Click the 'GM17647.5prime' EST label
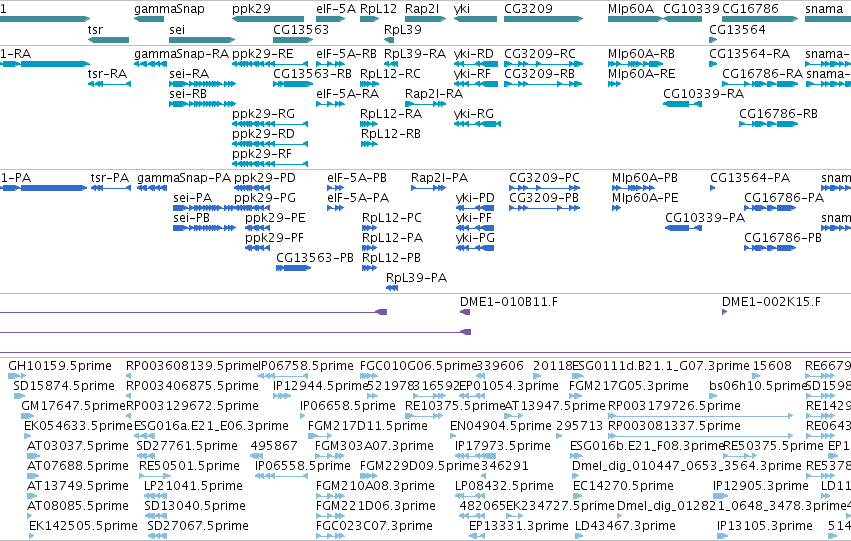 pyautogui.click(x=73, y=406)
